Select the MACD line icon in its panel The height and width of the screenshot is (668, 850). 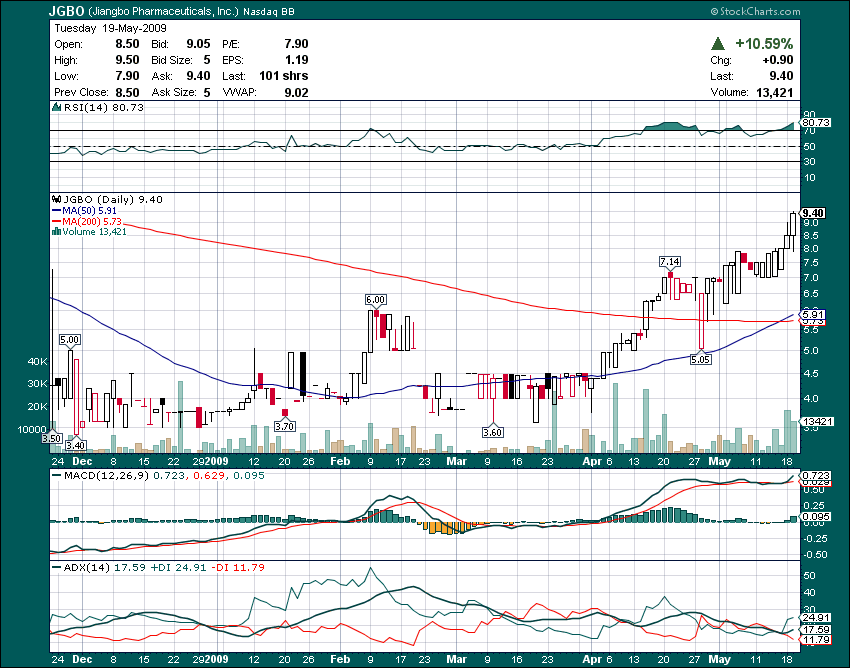57,475
